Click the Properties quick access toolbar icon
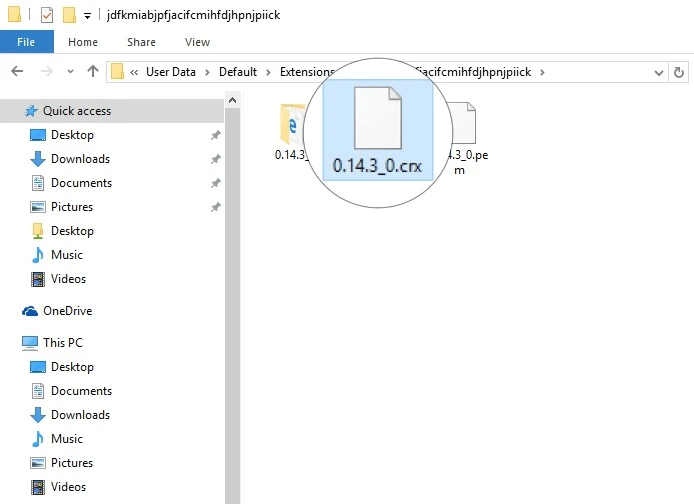694x504 pixels. 46,15
